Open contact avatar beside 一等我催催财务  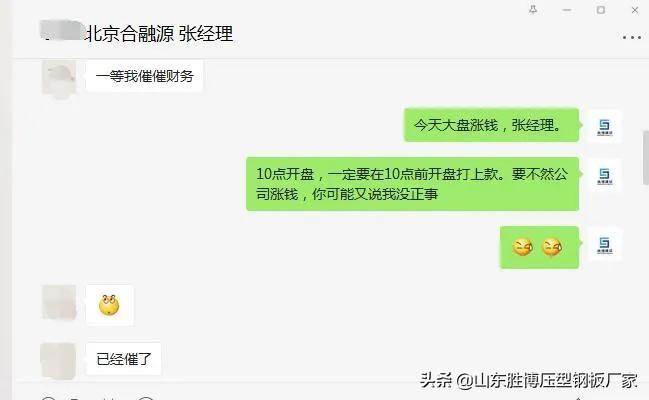click(59, 77)
